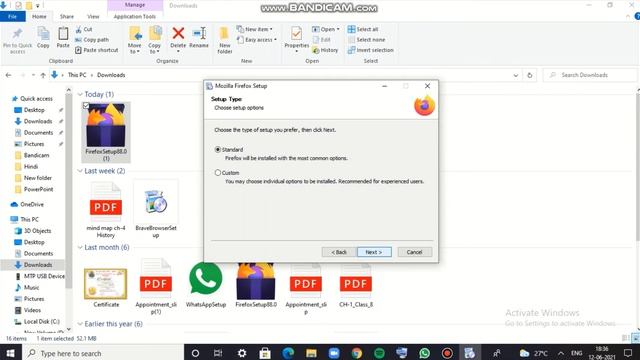Cancel the Firefox Setup

pyautogui.click(x=414, y=252)
